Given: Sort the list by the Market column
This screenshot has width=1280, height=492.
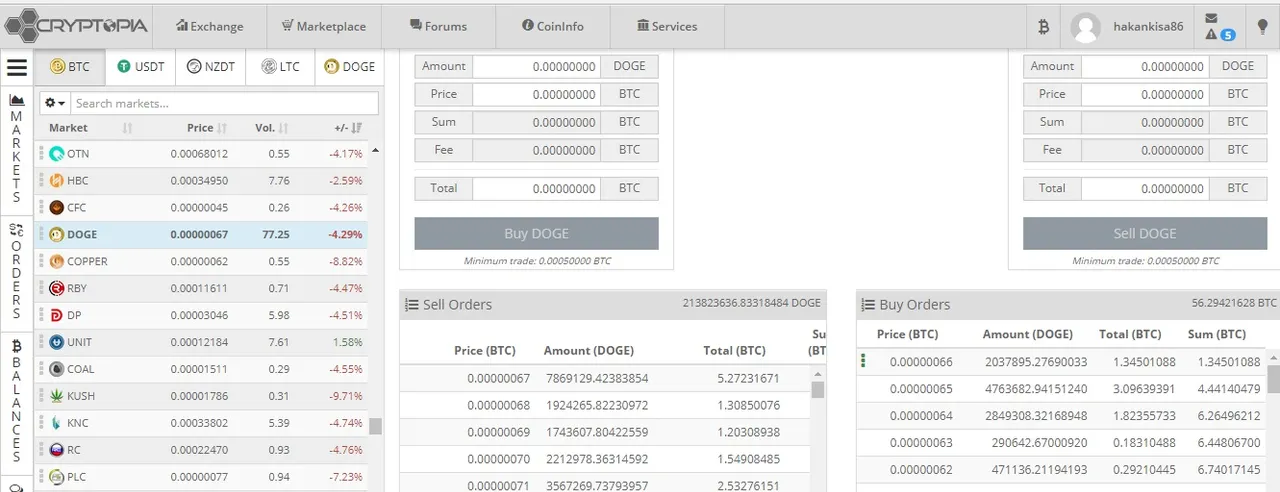Looking at the screenshot, I should tap(90, 128).
